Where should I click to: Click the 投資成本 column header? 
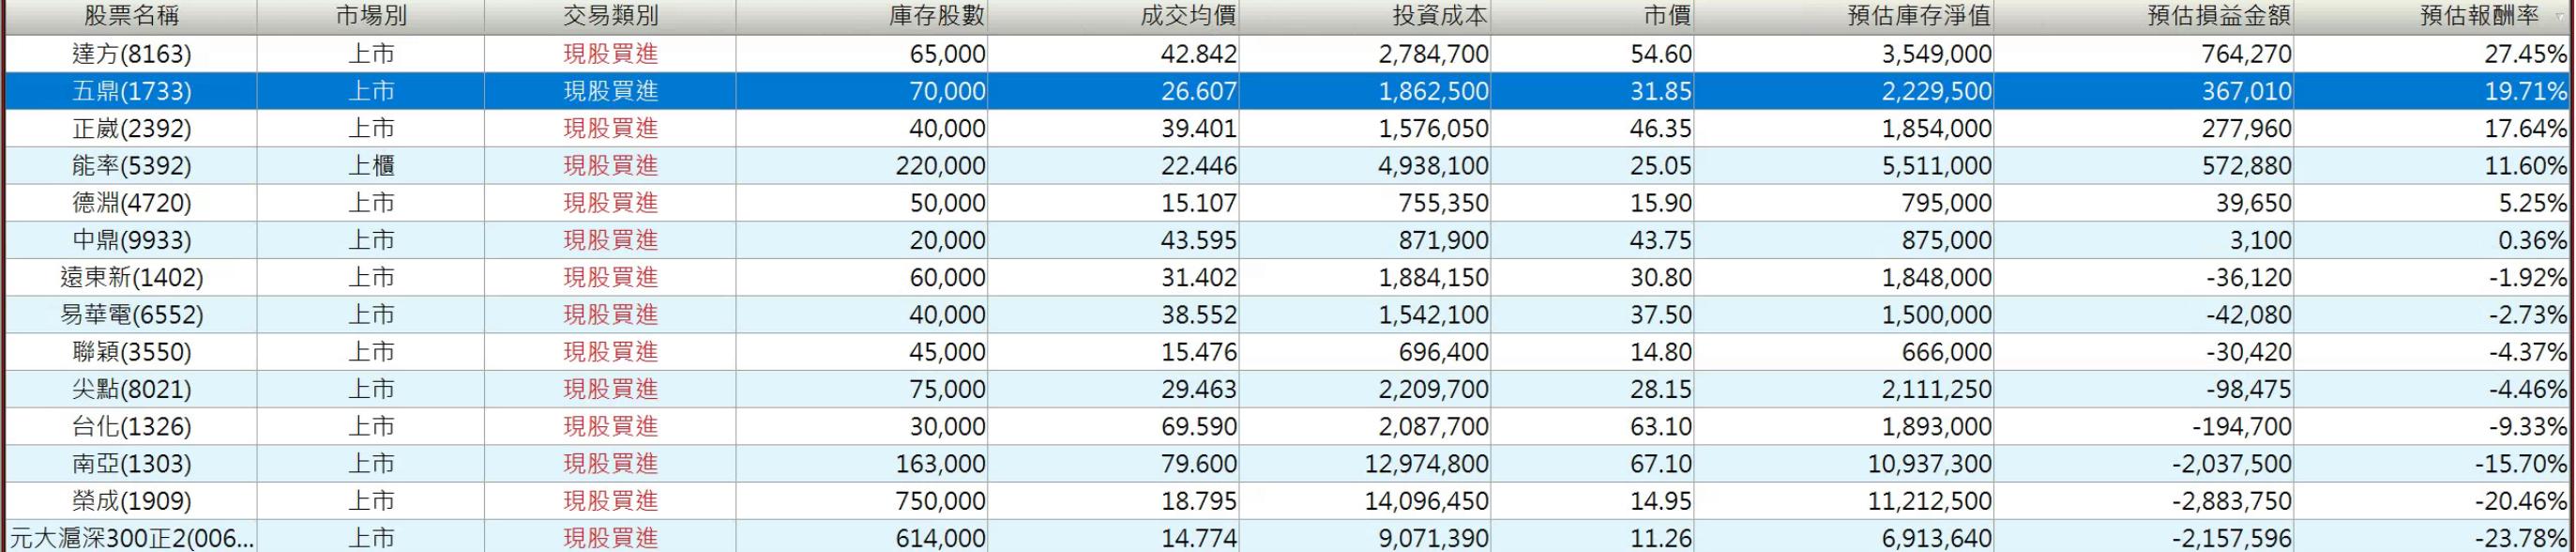tap(1365, 16)
